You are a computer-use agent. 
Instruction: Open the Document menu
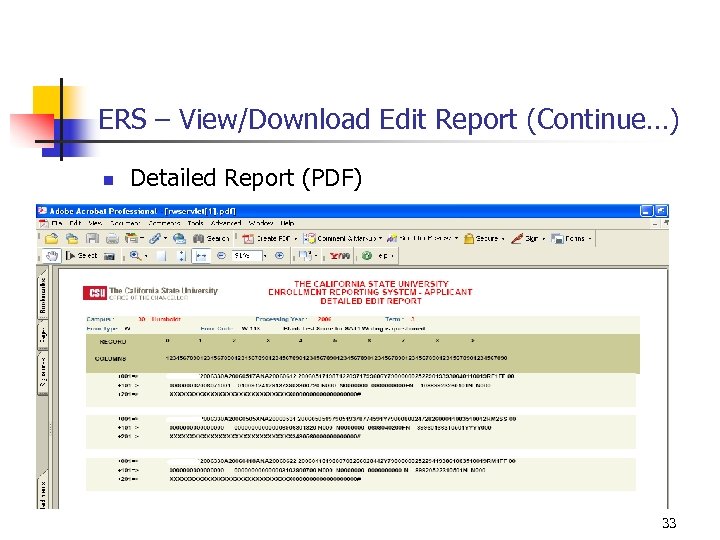point(125,223)
